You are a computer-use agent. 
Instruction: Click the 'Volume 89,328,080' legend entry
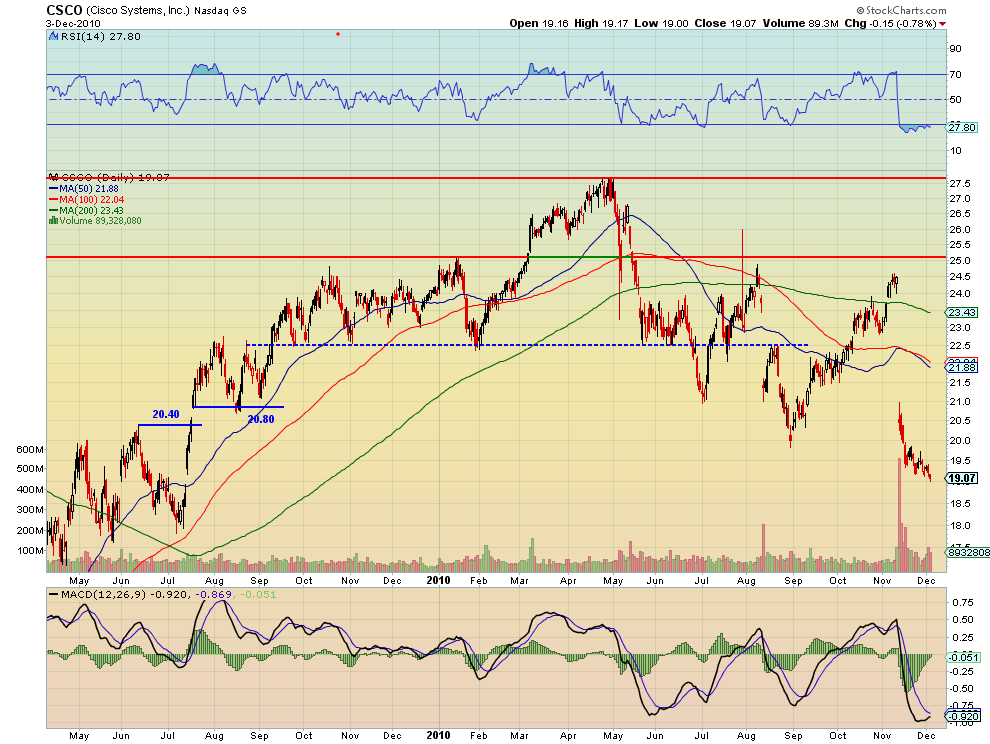pos(100,220)
